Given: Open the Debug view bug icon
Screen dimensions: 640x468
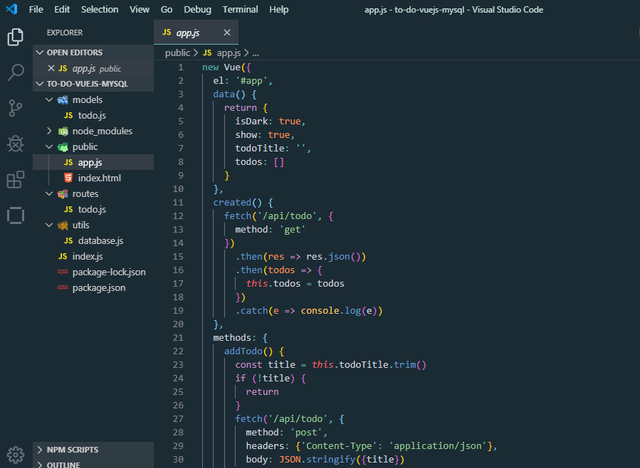Looking at the screenshot, I should pyautogui.click(x=16, y=144).
